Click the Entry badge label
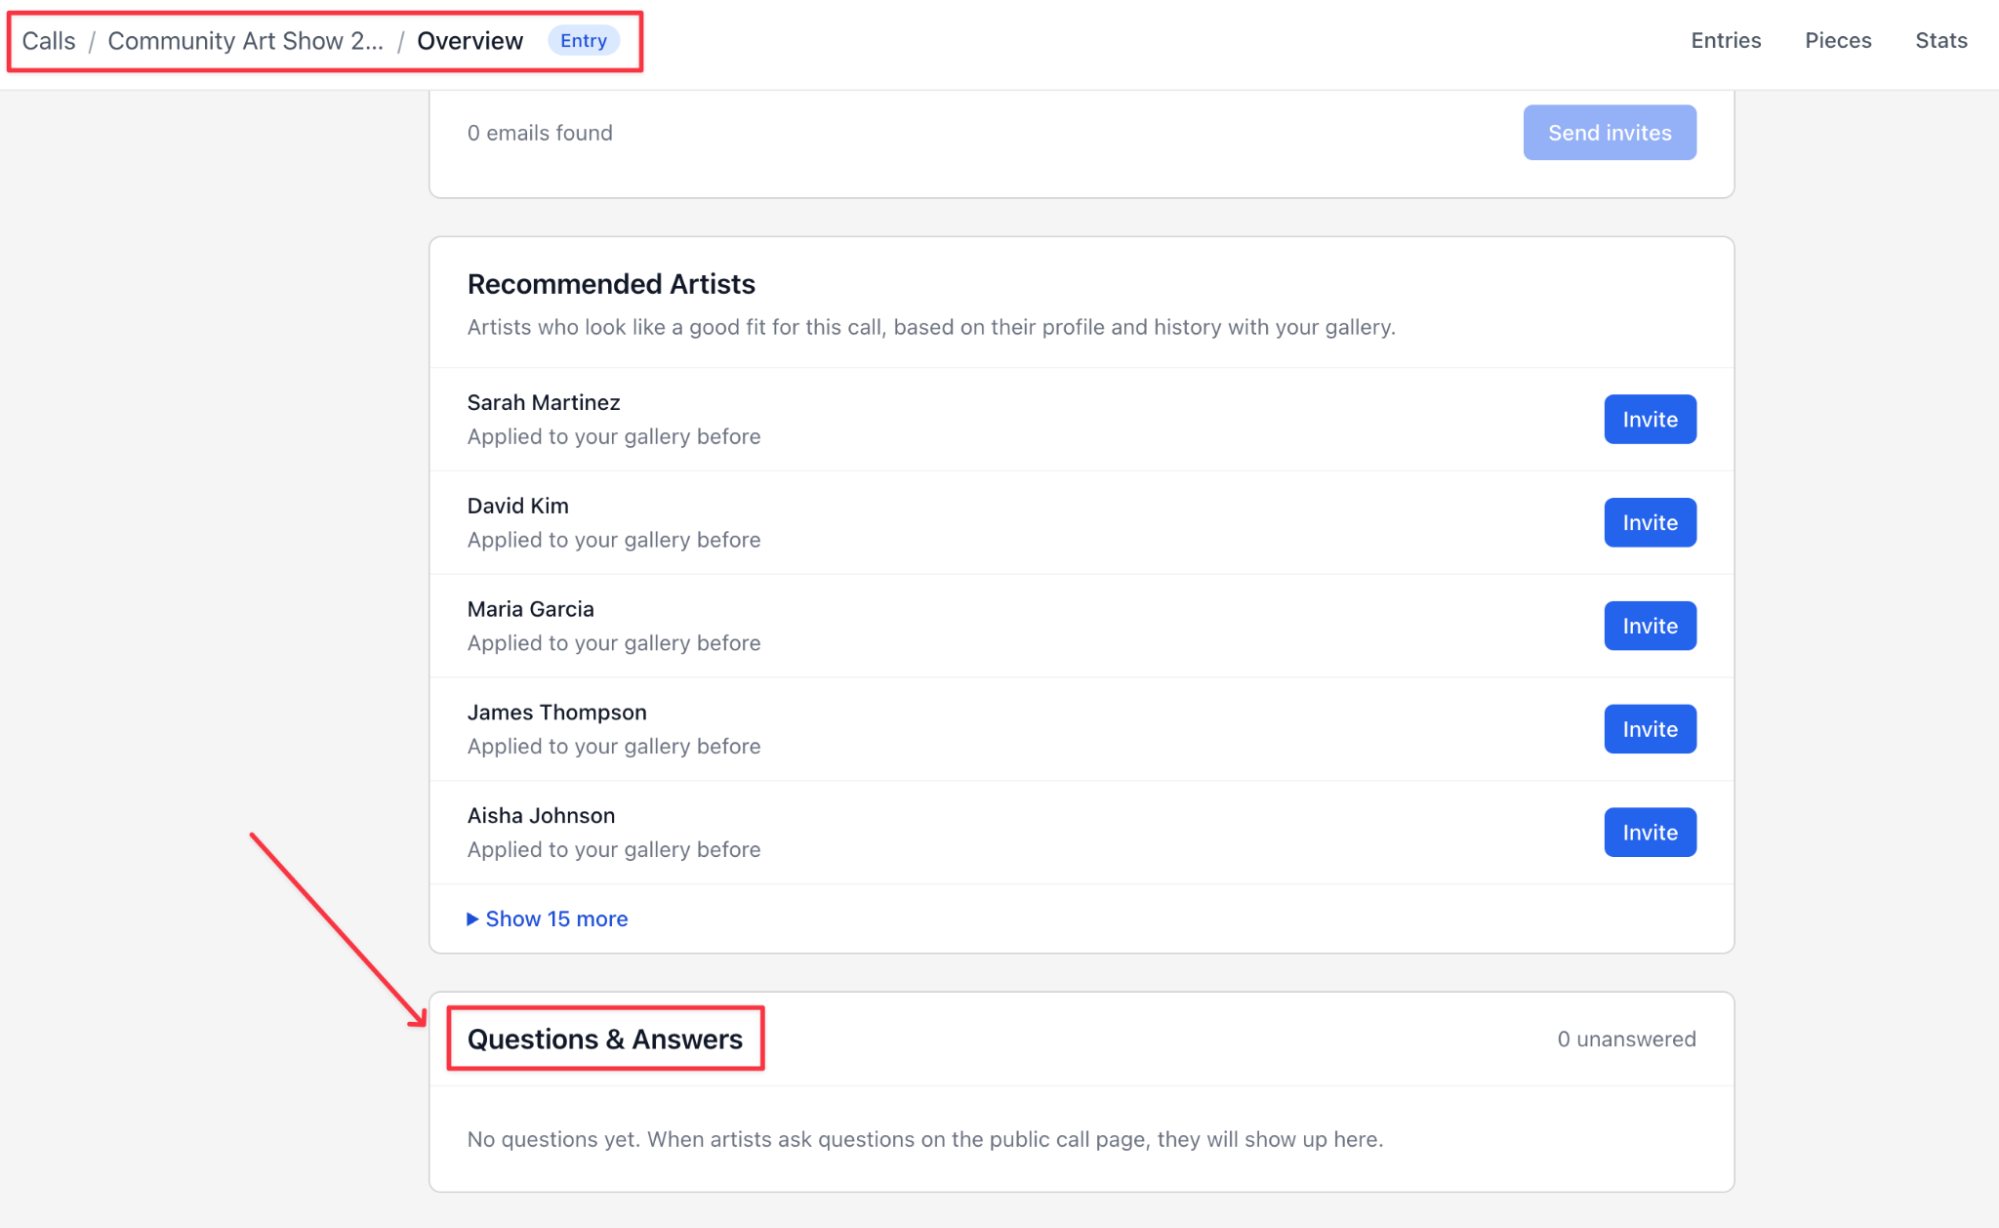 [x=583, y=40]
